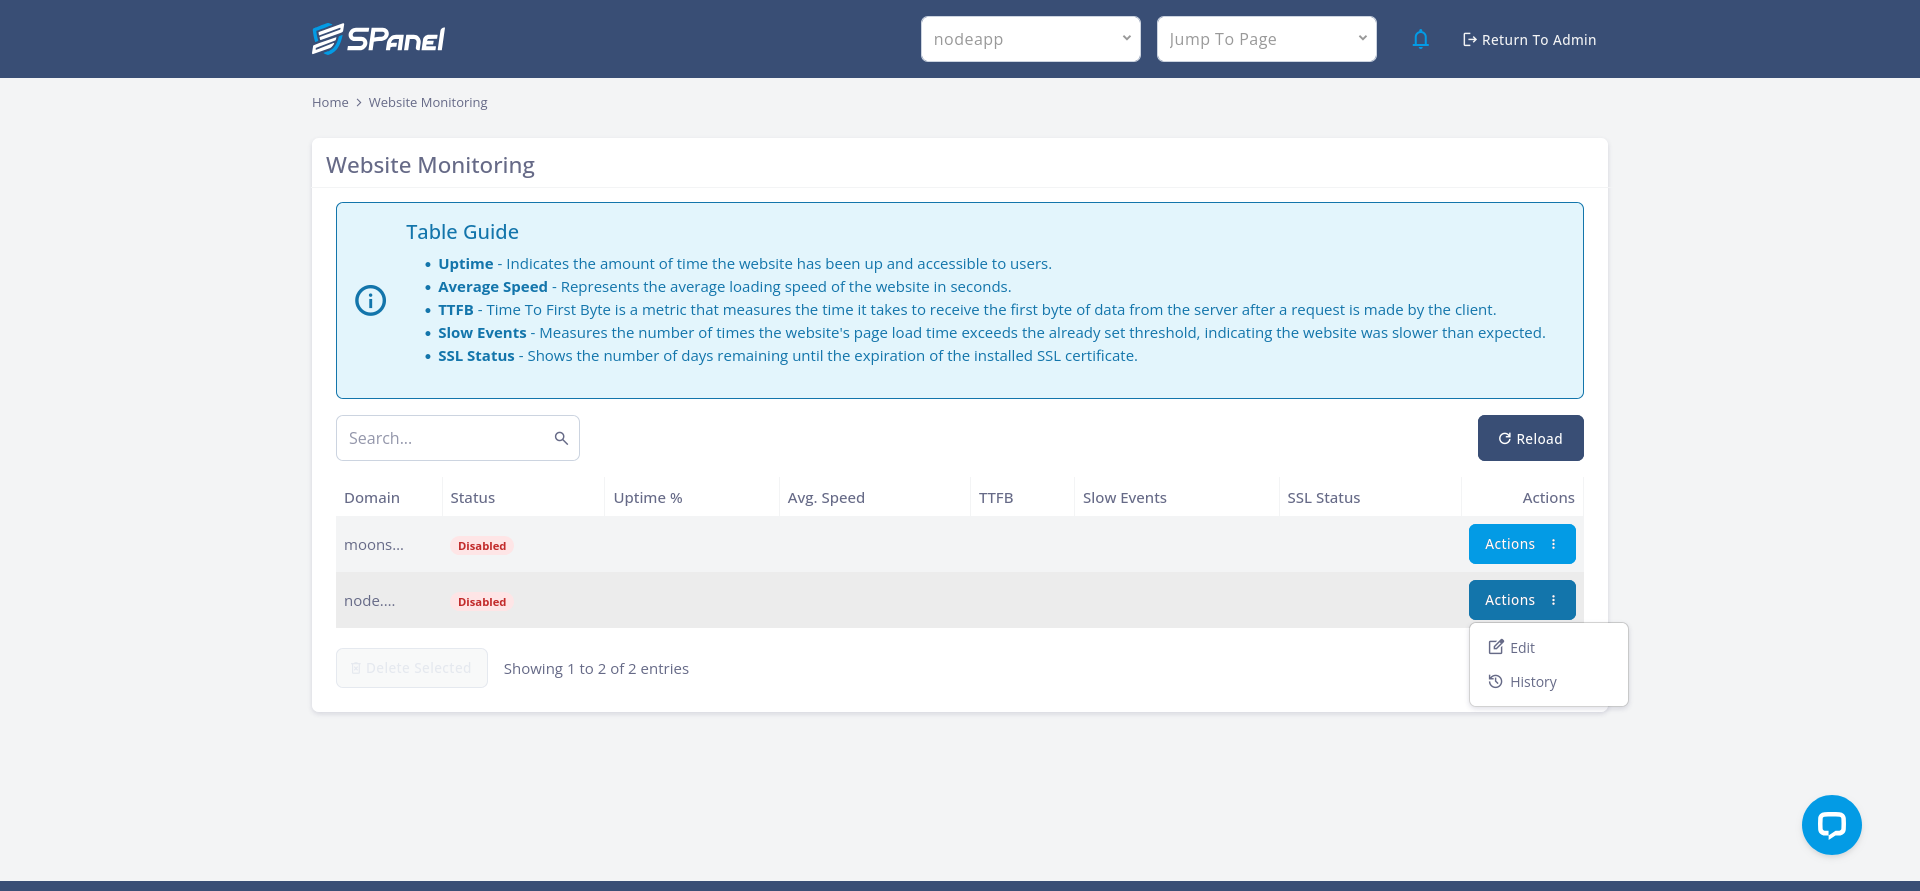The height and width of the screenshot is (891, 1920).
Task: Click the info icon in Table Guide
Action: pyautogui.click(x=371, y=300)
